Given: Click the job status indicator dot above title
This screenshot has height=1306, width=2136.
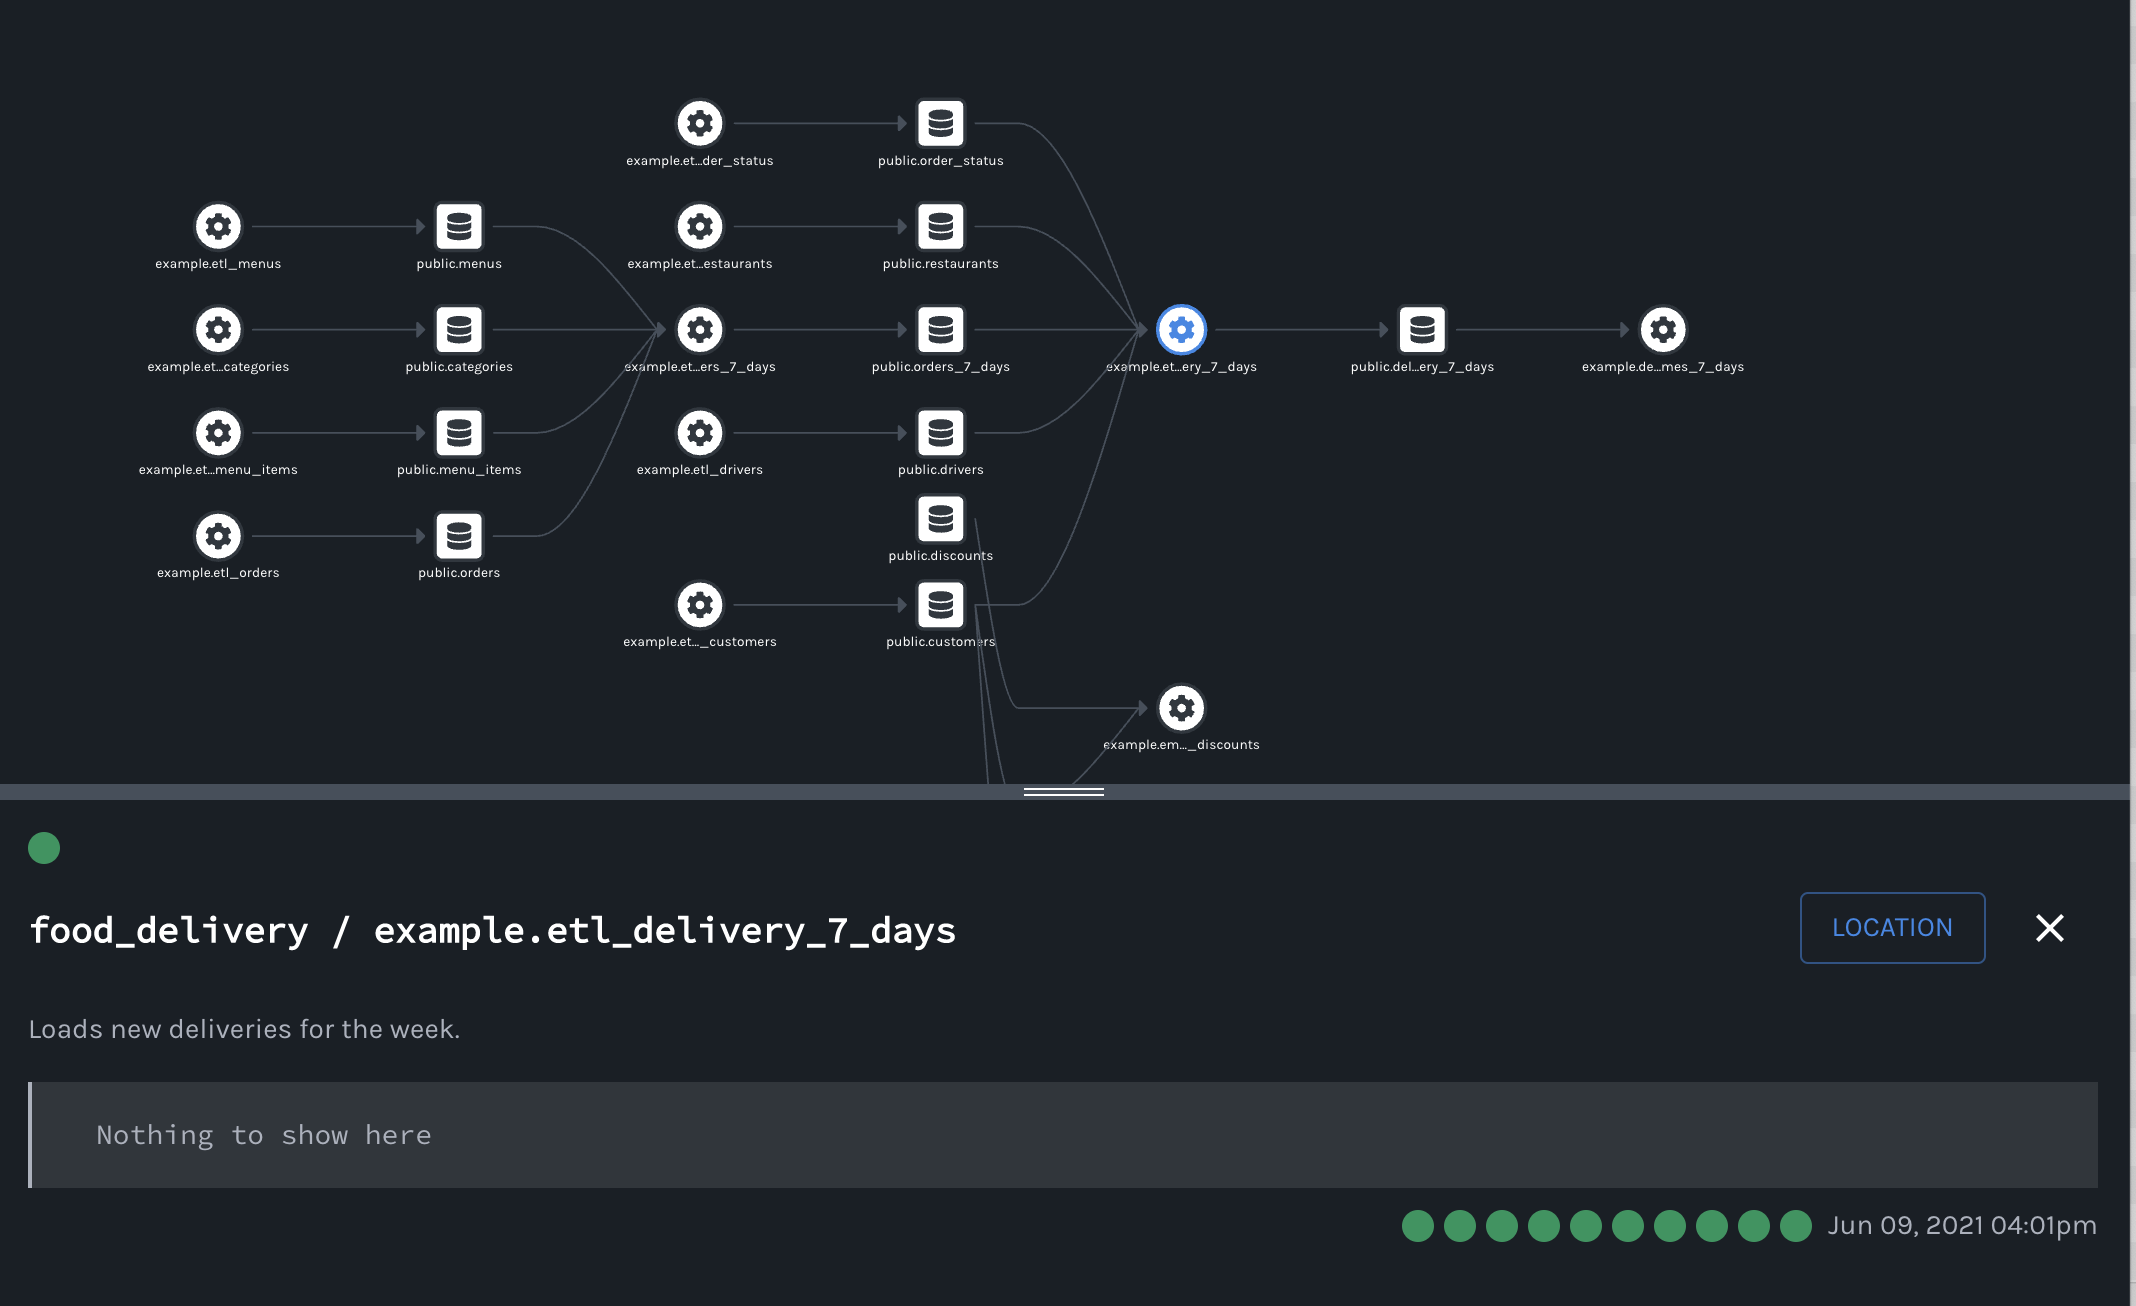Looking at the screenshot, I should (x=44, y=848).
